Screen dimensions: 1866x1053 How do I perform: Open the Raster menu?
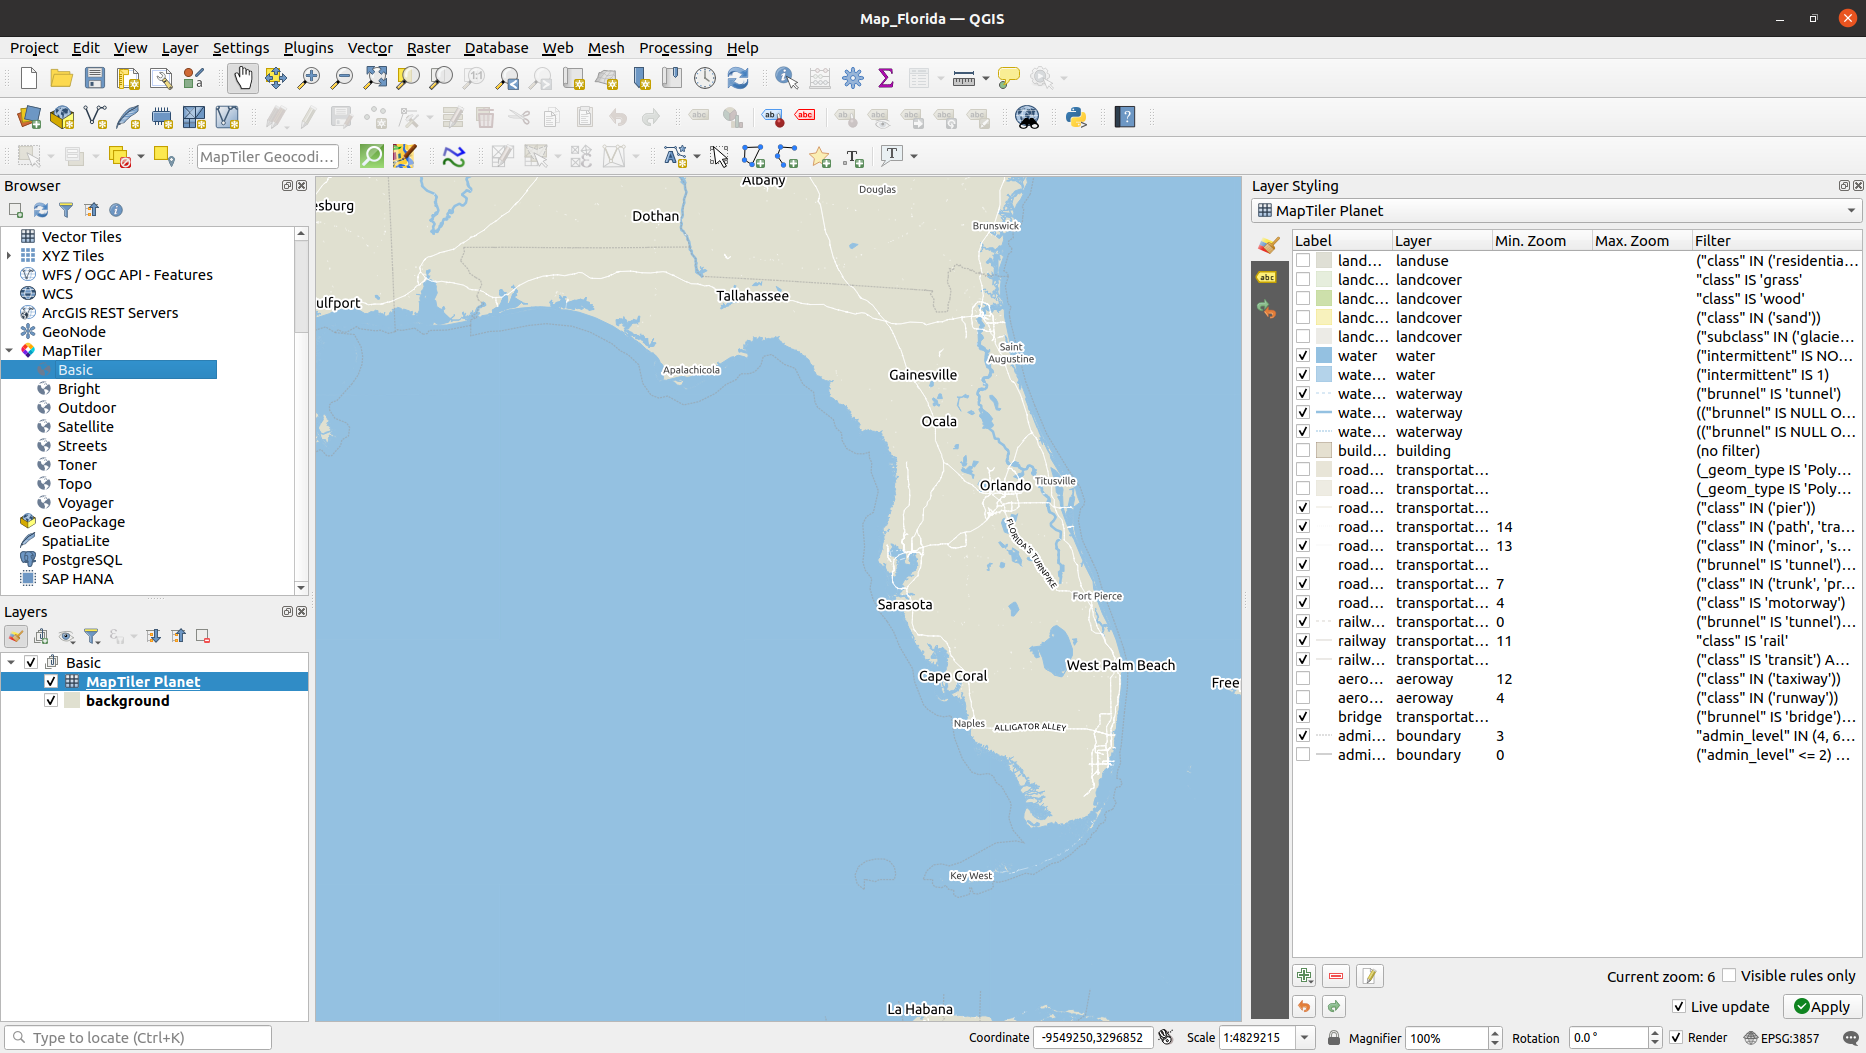[428, 48]
